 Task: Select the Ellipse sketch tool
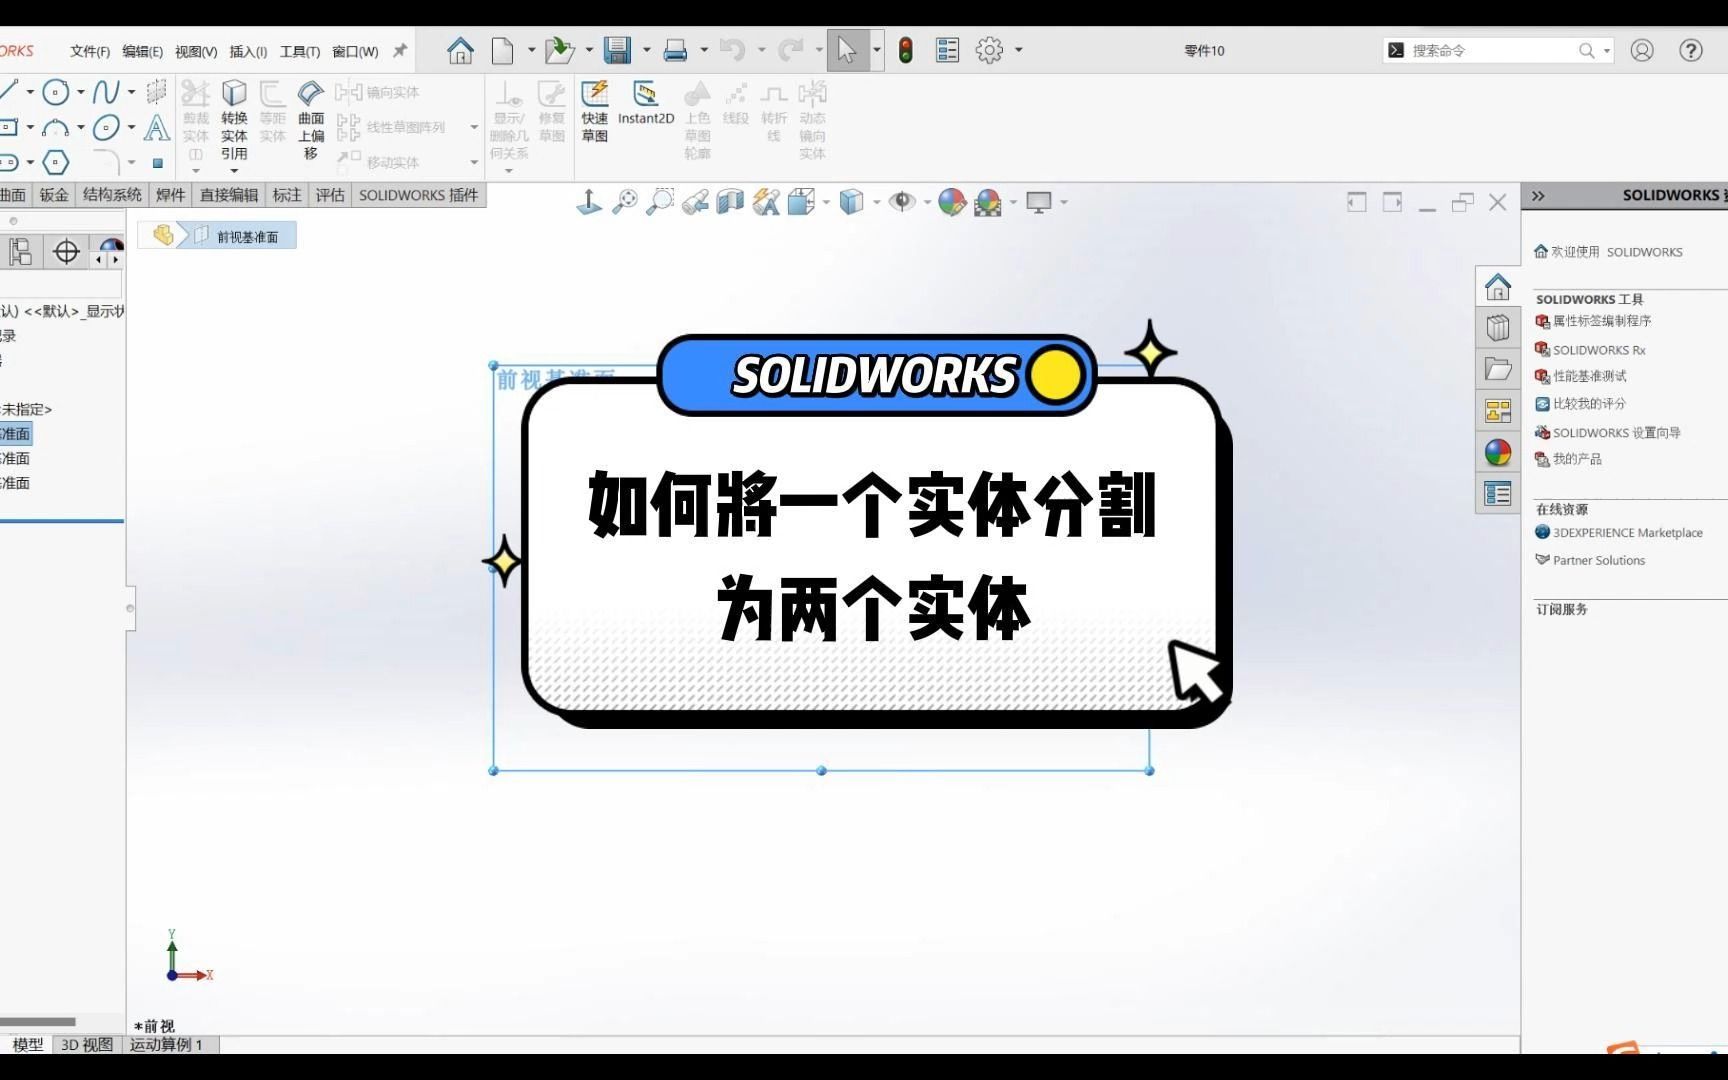click(x=106, y=127)
